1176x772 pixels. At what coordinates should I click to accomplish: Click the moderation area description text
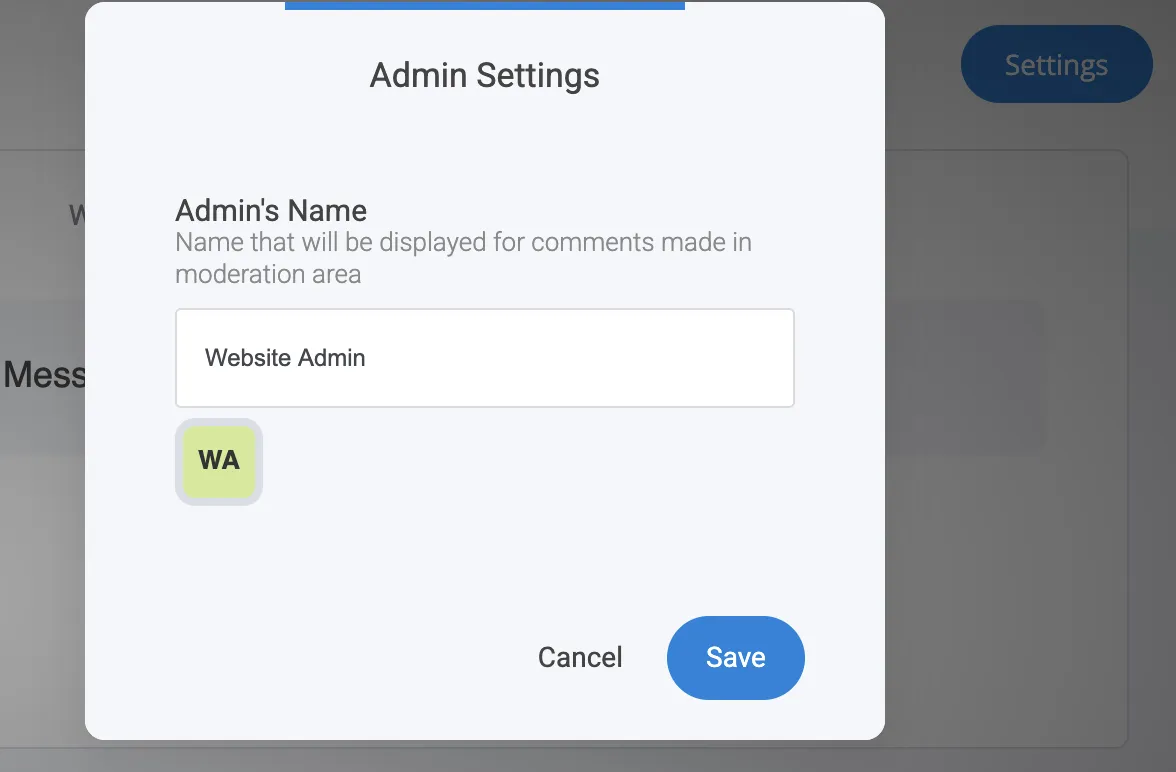pyautogui.click(x=463, y=258)
